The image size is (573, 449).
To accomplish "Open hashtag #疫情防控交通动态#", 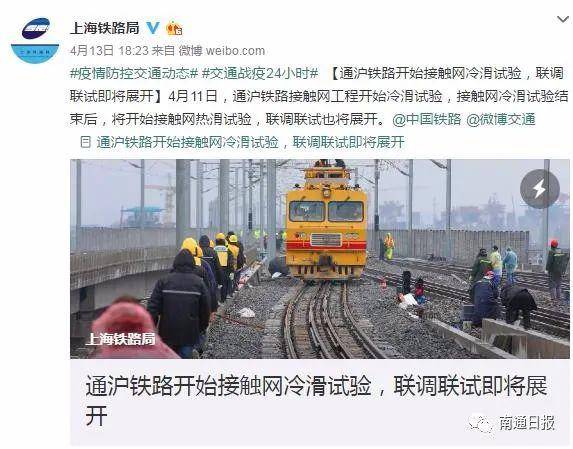I will [x=134, y=73].
